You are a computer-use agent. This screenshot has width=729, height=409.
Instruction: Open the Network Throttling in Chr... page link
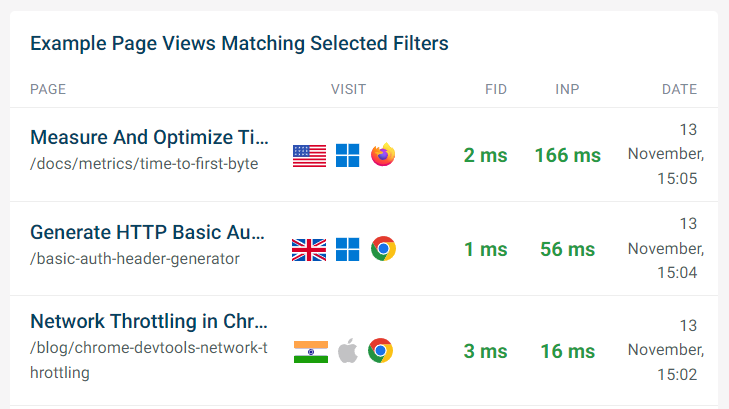(x=149, y=321)
